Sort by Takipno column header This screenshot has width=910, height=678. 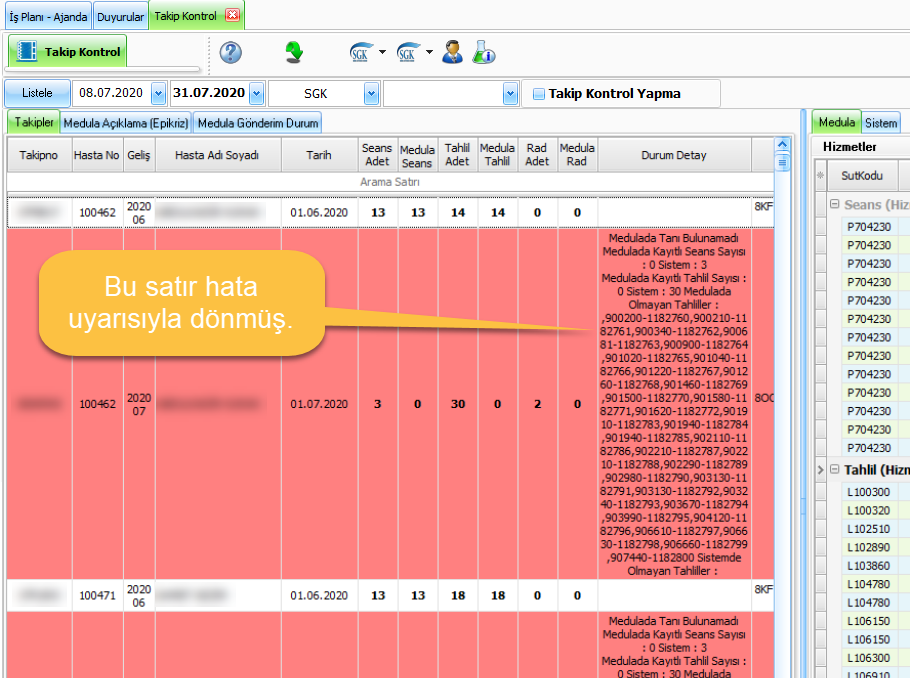(x=39, y=155)
